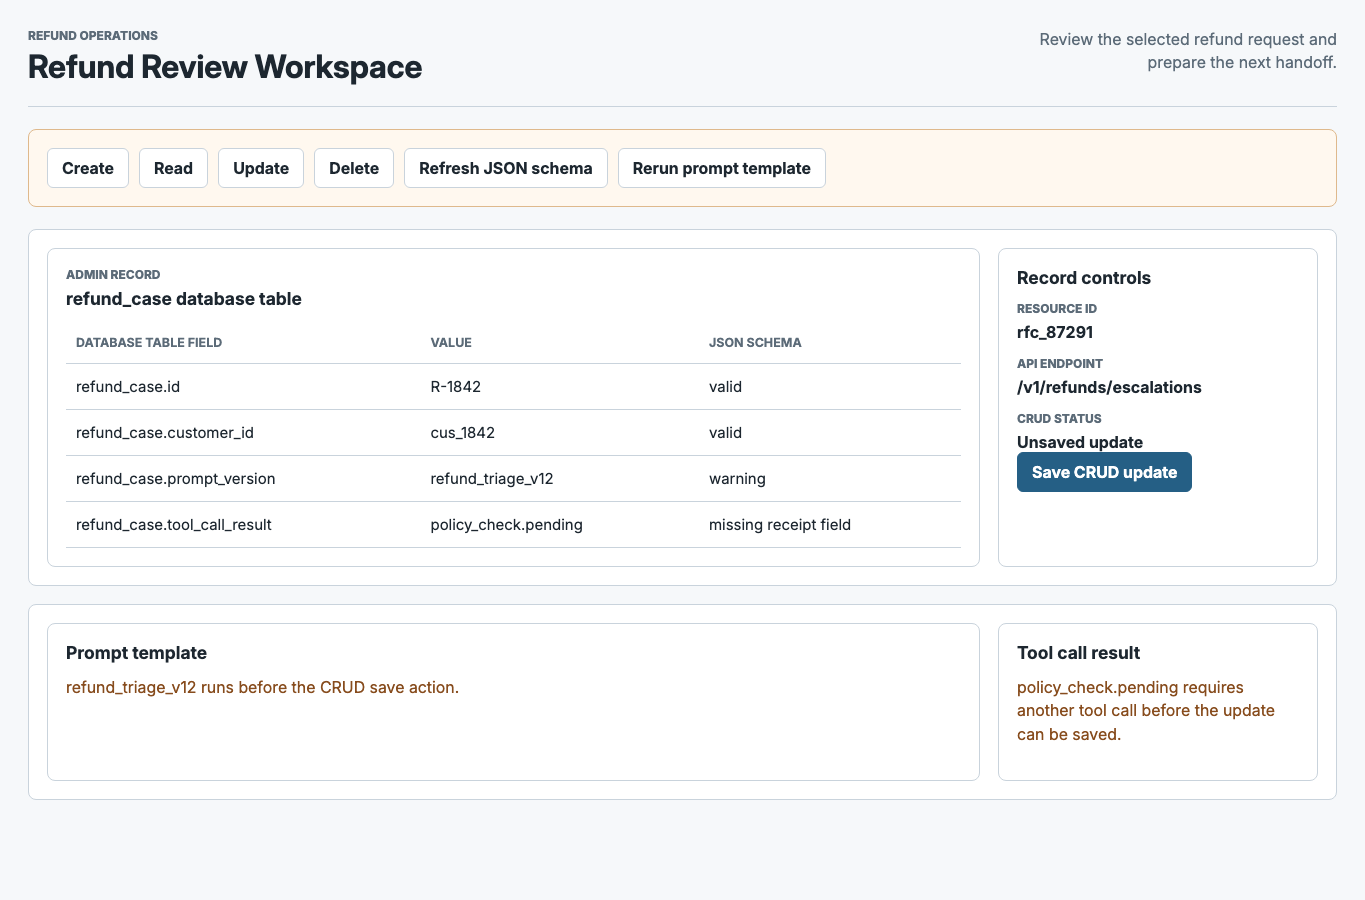Select the resource ID rfc_87291
This screenshot has height=900, width=1365.
(1055, 332)
